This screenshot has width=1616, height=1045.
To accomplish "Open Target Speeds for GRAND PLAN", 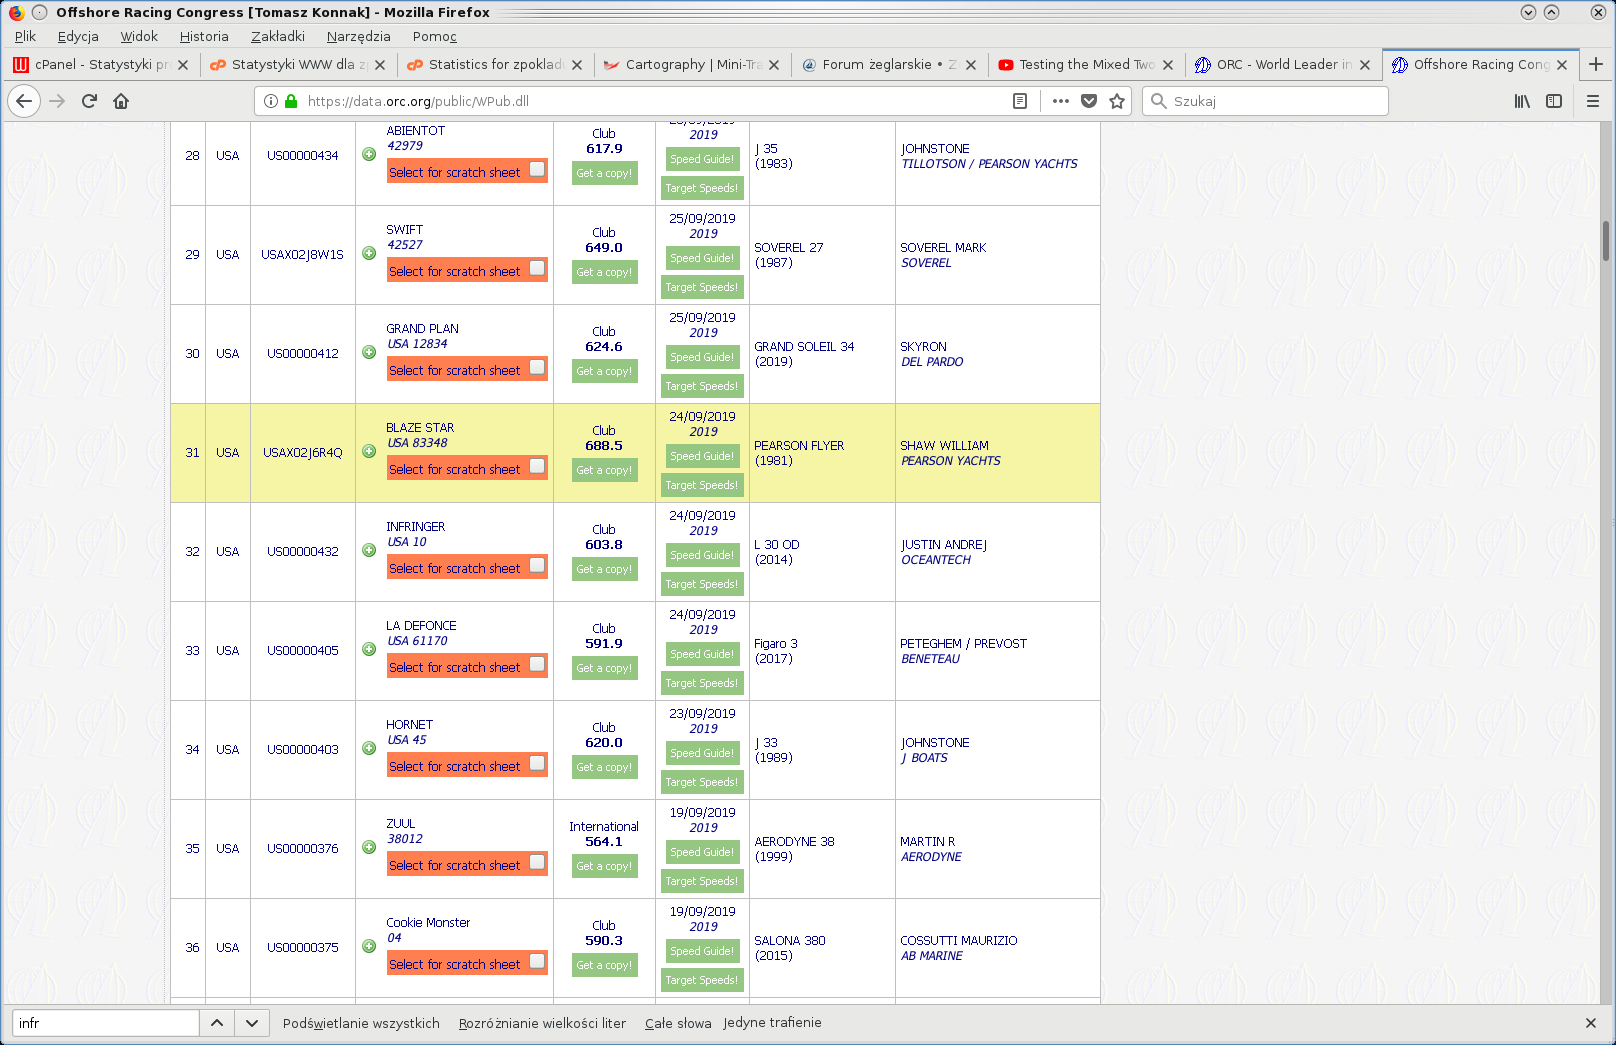I will [x=702, y=386].
